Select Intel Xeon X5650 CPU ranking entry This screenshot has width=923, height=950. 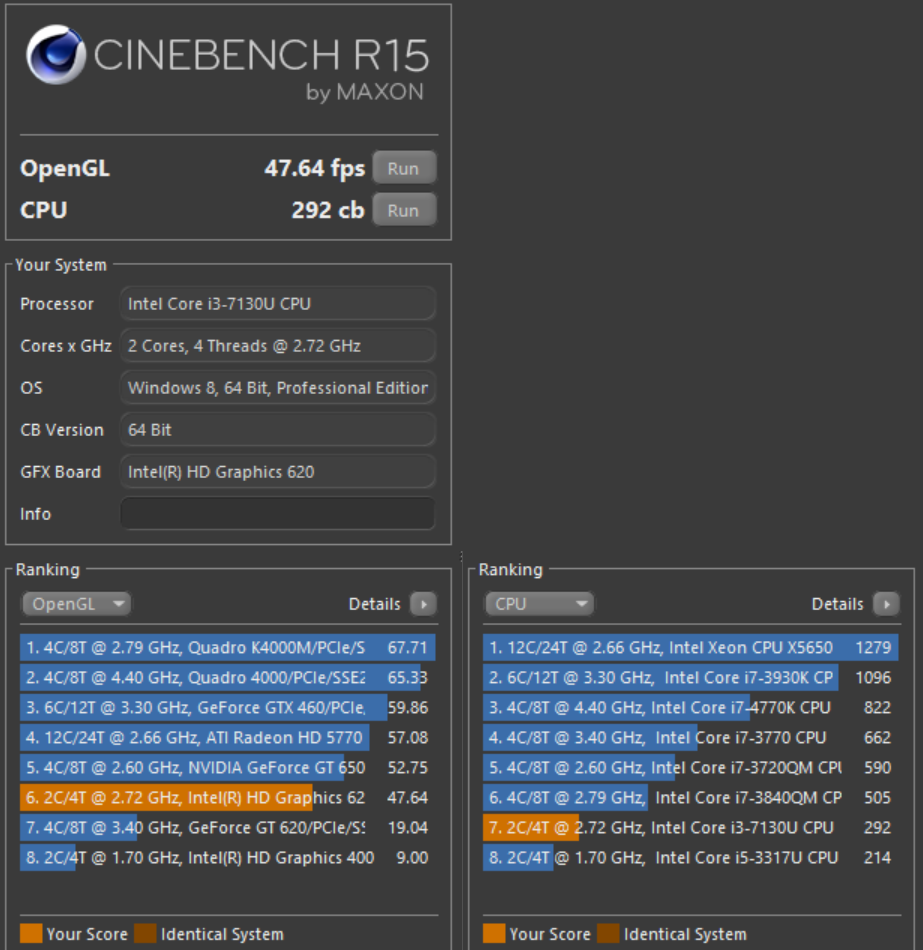coord(689,648)
